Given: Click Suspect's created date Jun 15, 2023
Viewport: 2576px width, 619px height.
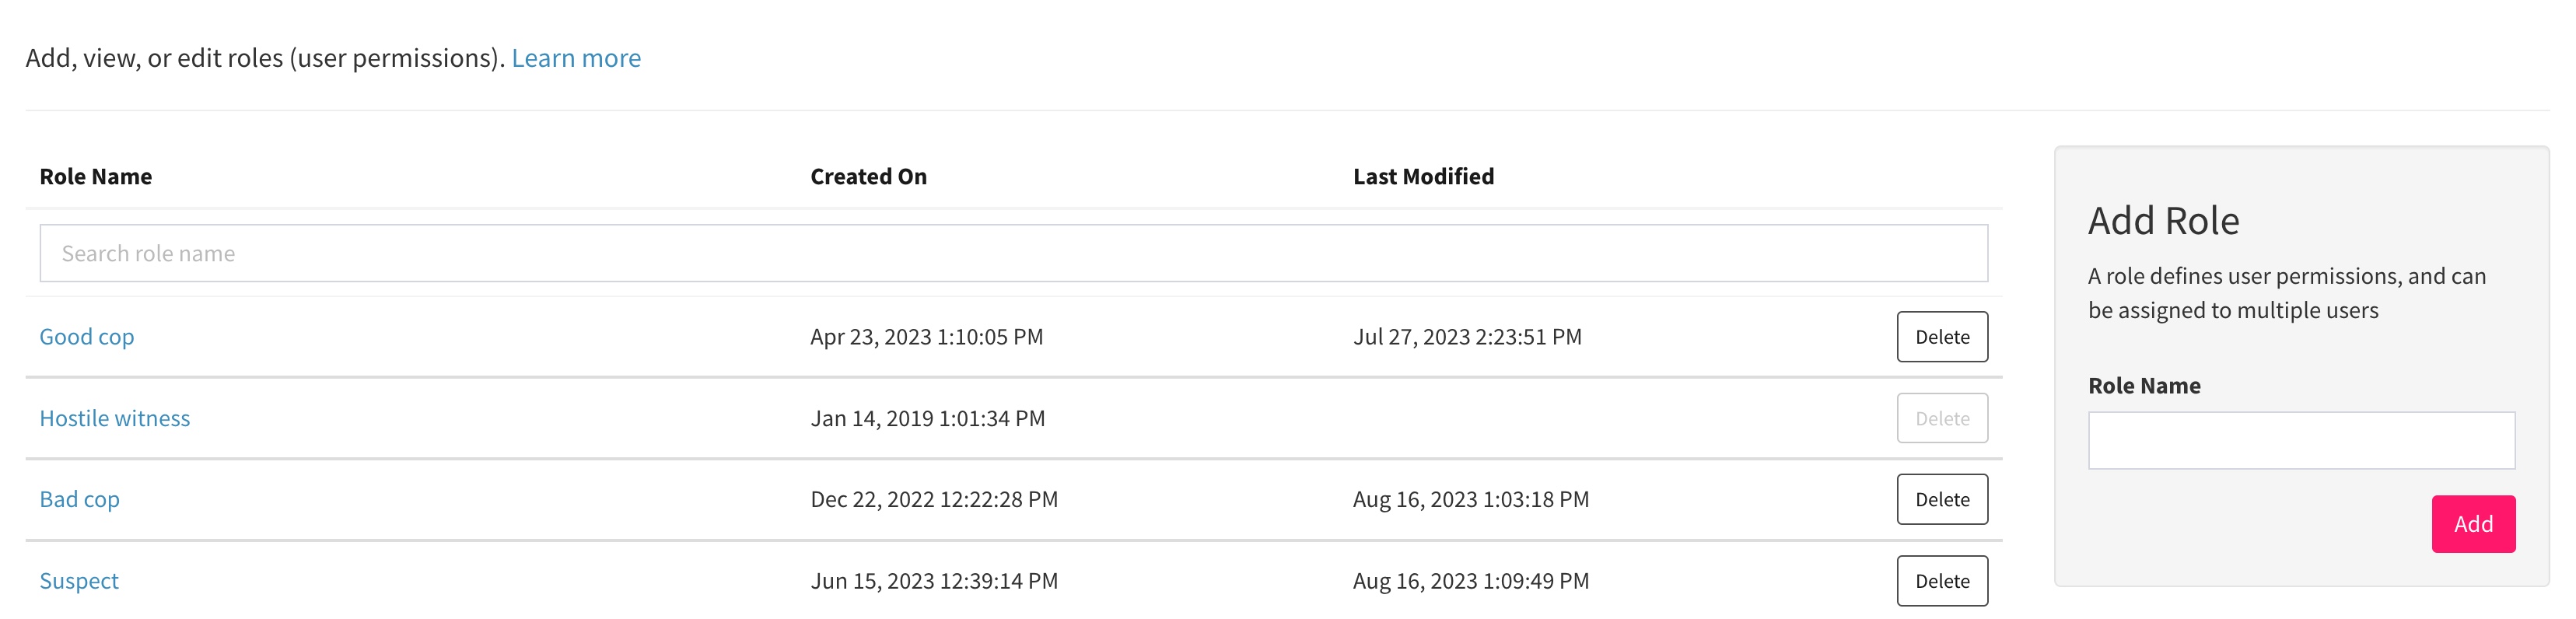Looking at the screenshot, I should pyautogui.click(x=933, y=581).
